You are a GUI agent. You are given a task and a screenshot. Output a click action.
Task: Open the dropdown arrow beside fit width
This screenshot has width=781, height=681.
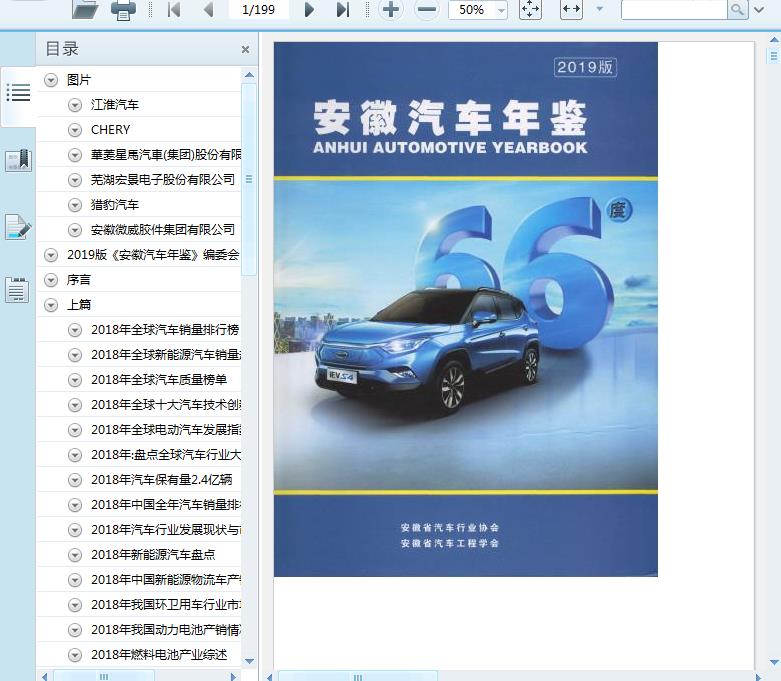tap(599, 10)
